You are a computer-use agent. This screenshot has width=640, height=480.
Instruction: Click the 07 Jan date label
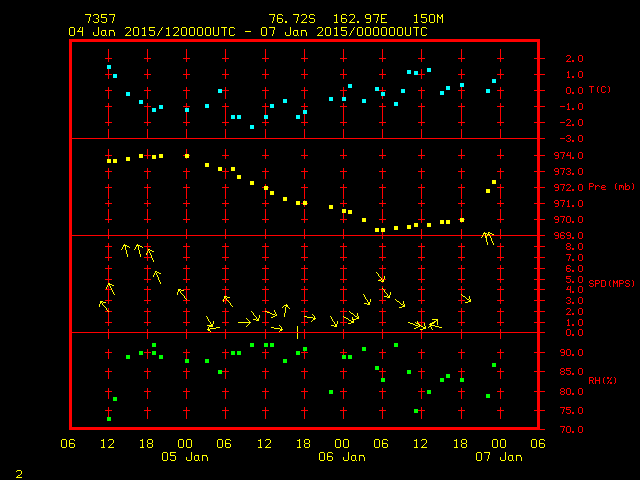coord(498,456)
